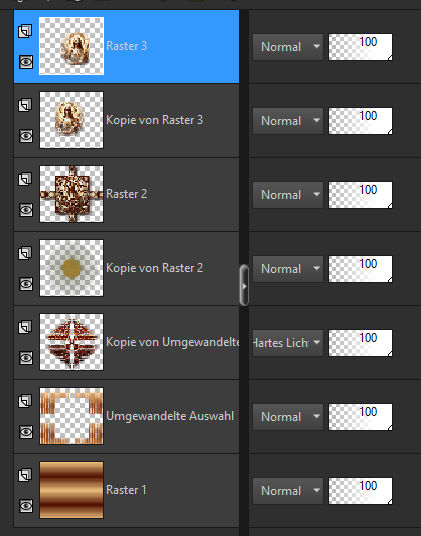Viewport: 421px width, 536px height.
Task: Hide the Raster 1 layer
Action: tap(26, 506)
